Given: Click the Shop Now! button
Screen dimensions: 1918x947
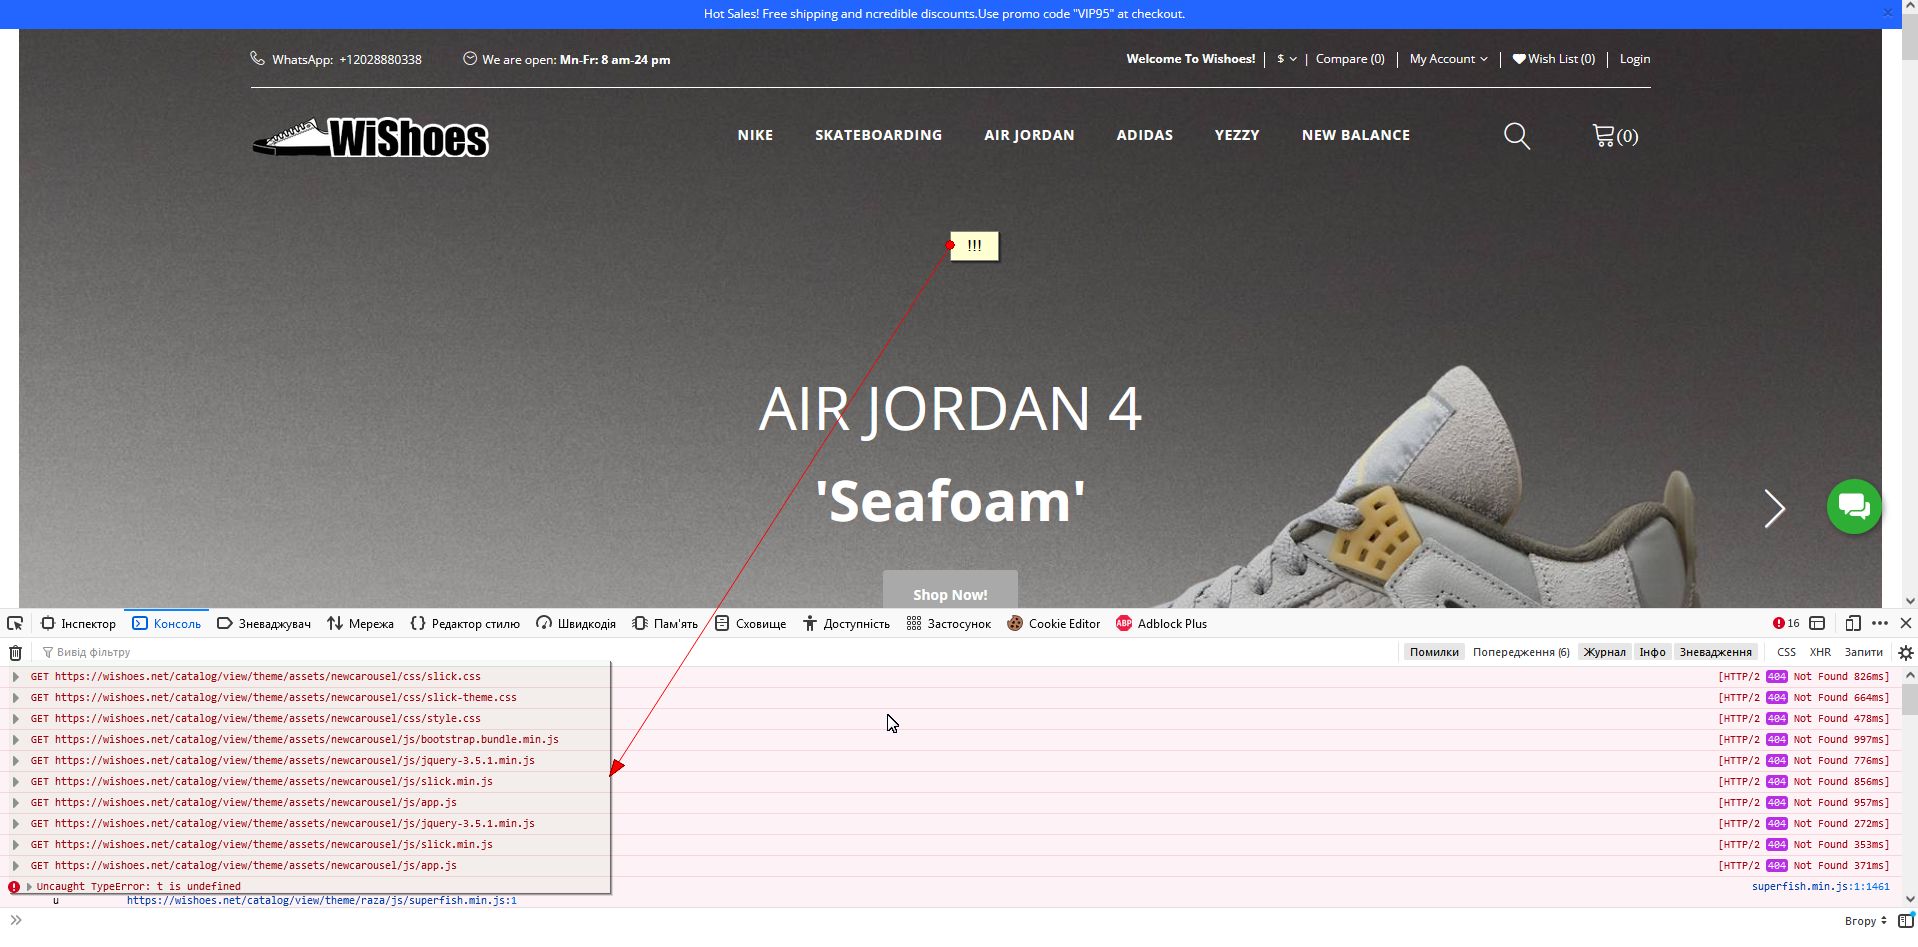Looking at the screenshot, I should click(950, 594).
